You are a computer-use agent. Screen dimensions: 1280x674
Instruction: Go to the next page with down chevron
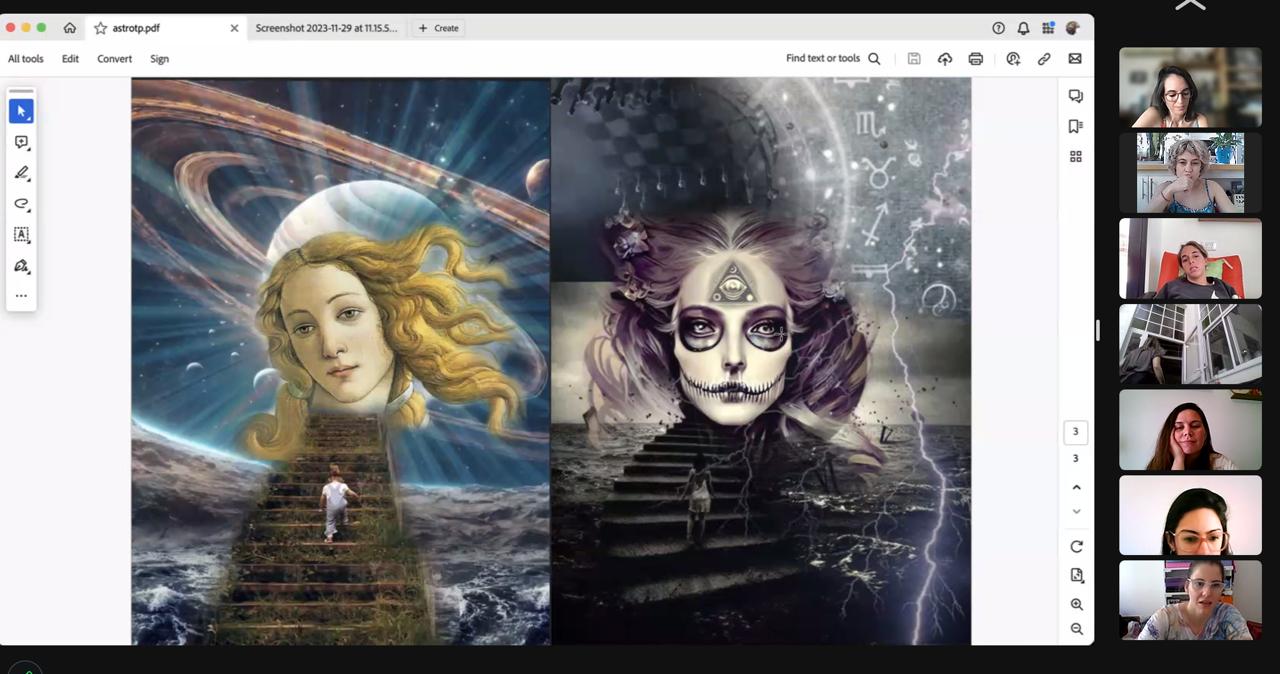(x=1076, y=511)
